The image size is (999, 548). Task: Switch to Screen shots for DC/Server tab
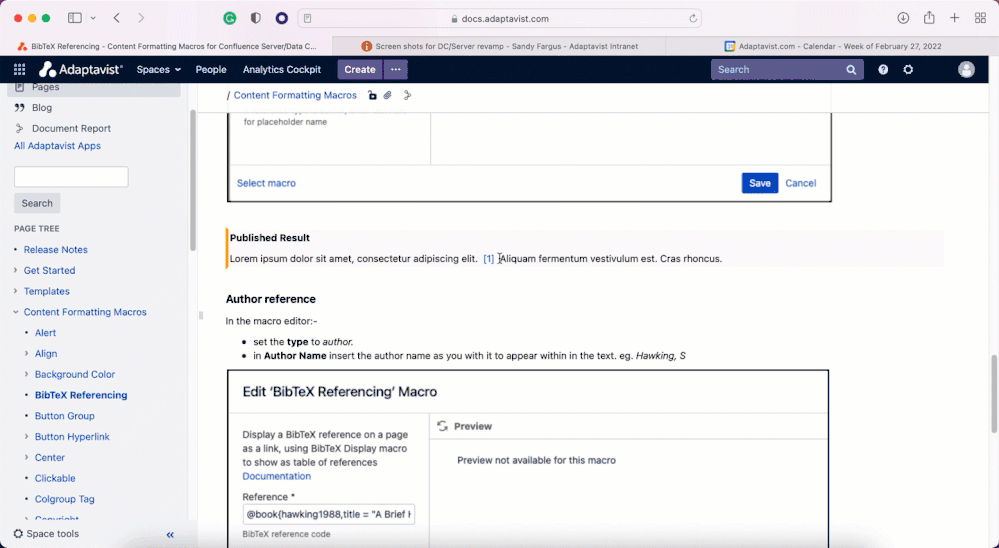click(x=500, y=46)
